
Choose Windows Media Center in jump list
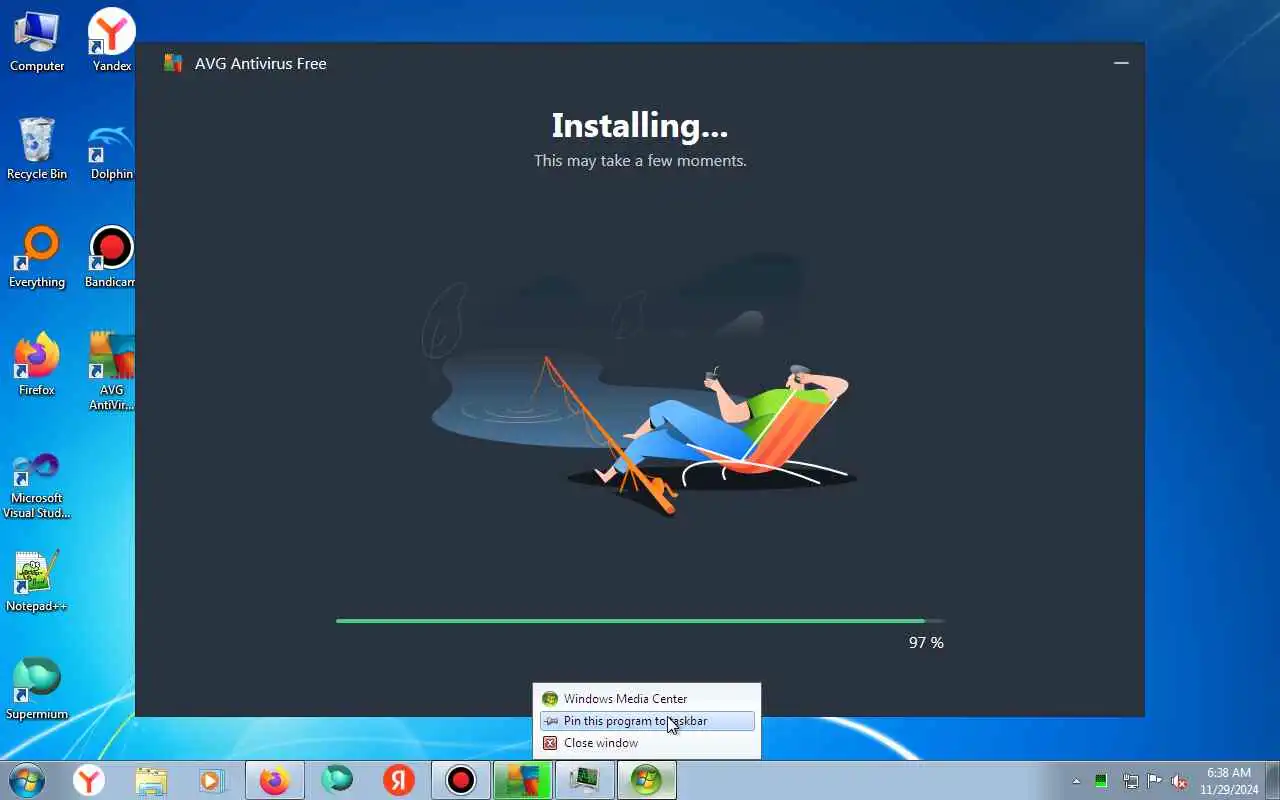[647, 699]
